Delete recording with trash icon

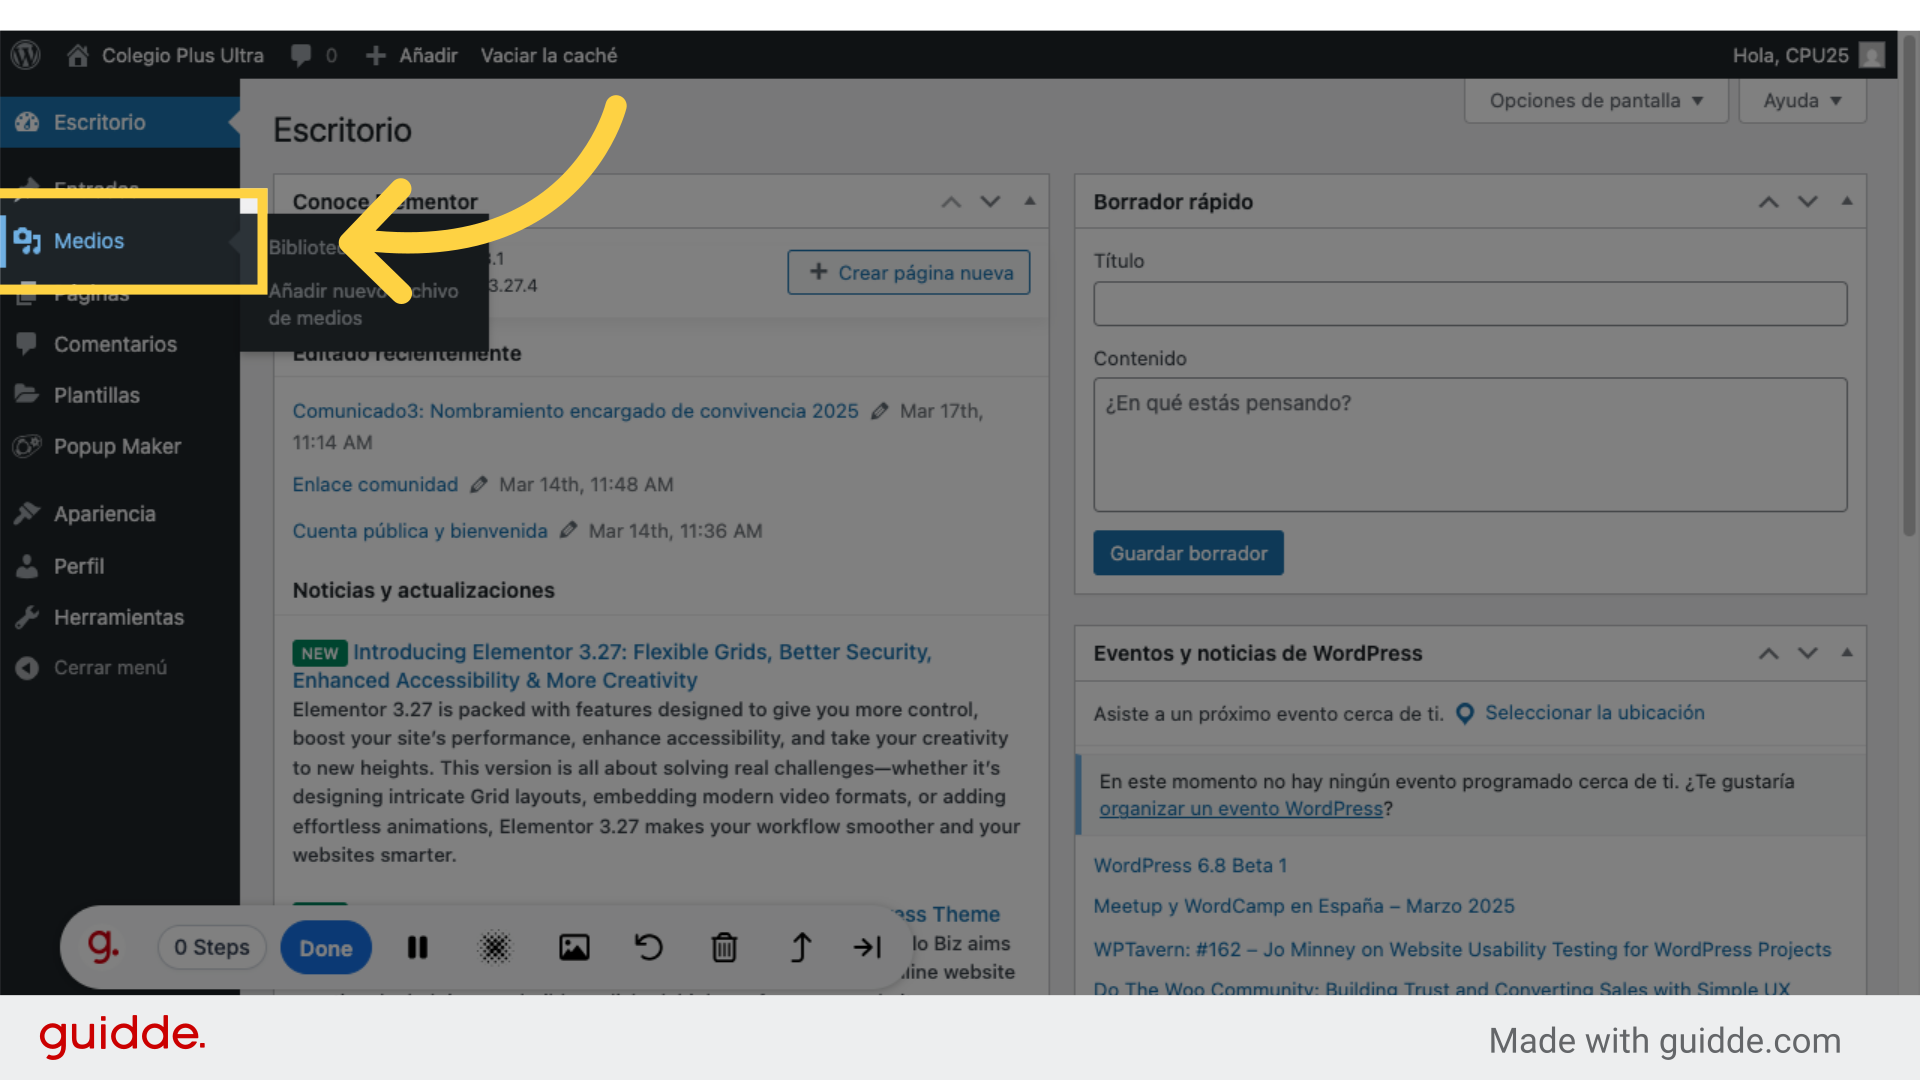click(724, 947)
